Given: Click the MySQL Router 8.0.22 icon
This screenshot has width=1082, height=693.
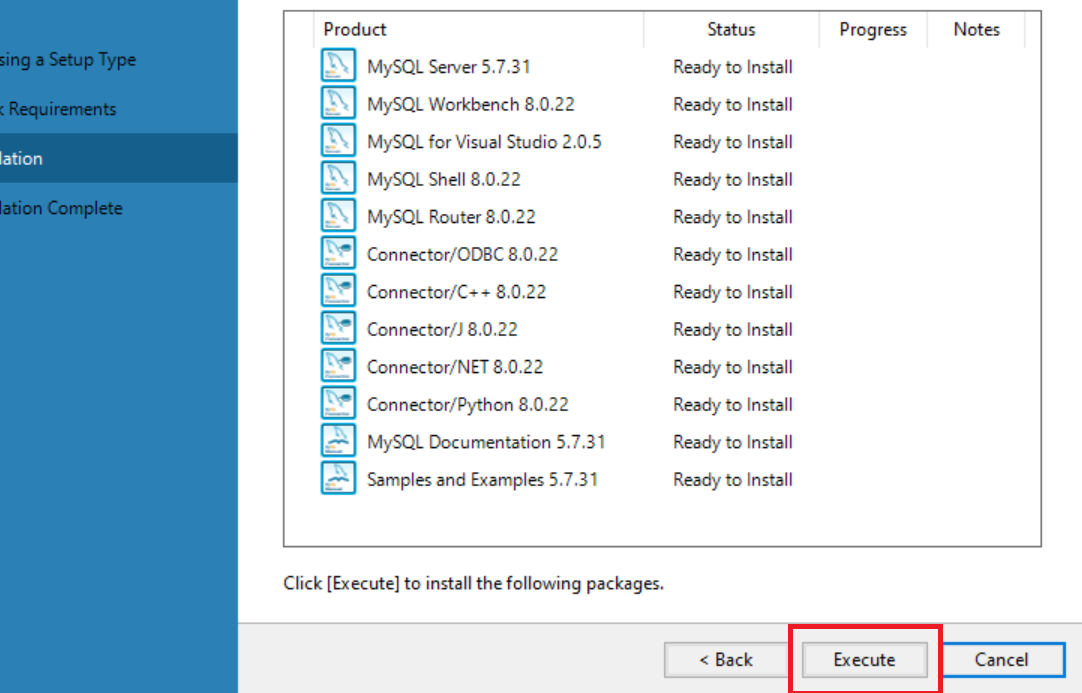Looking at the screenshot, I should point(338,215).
